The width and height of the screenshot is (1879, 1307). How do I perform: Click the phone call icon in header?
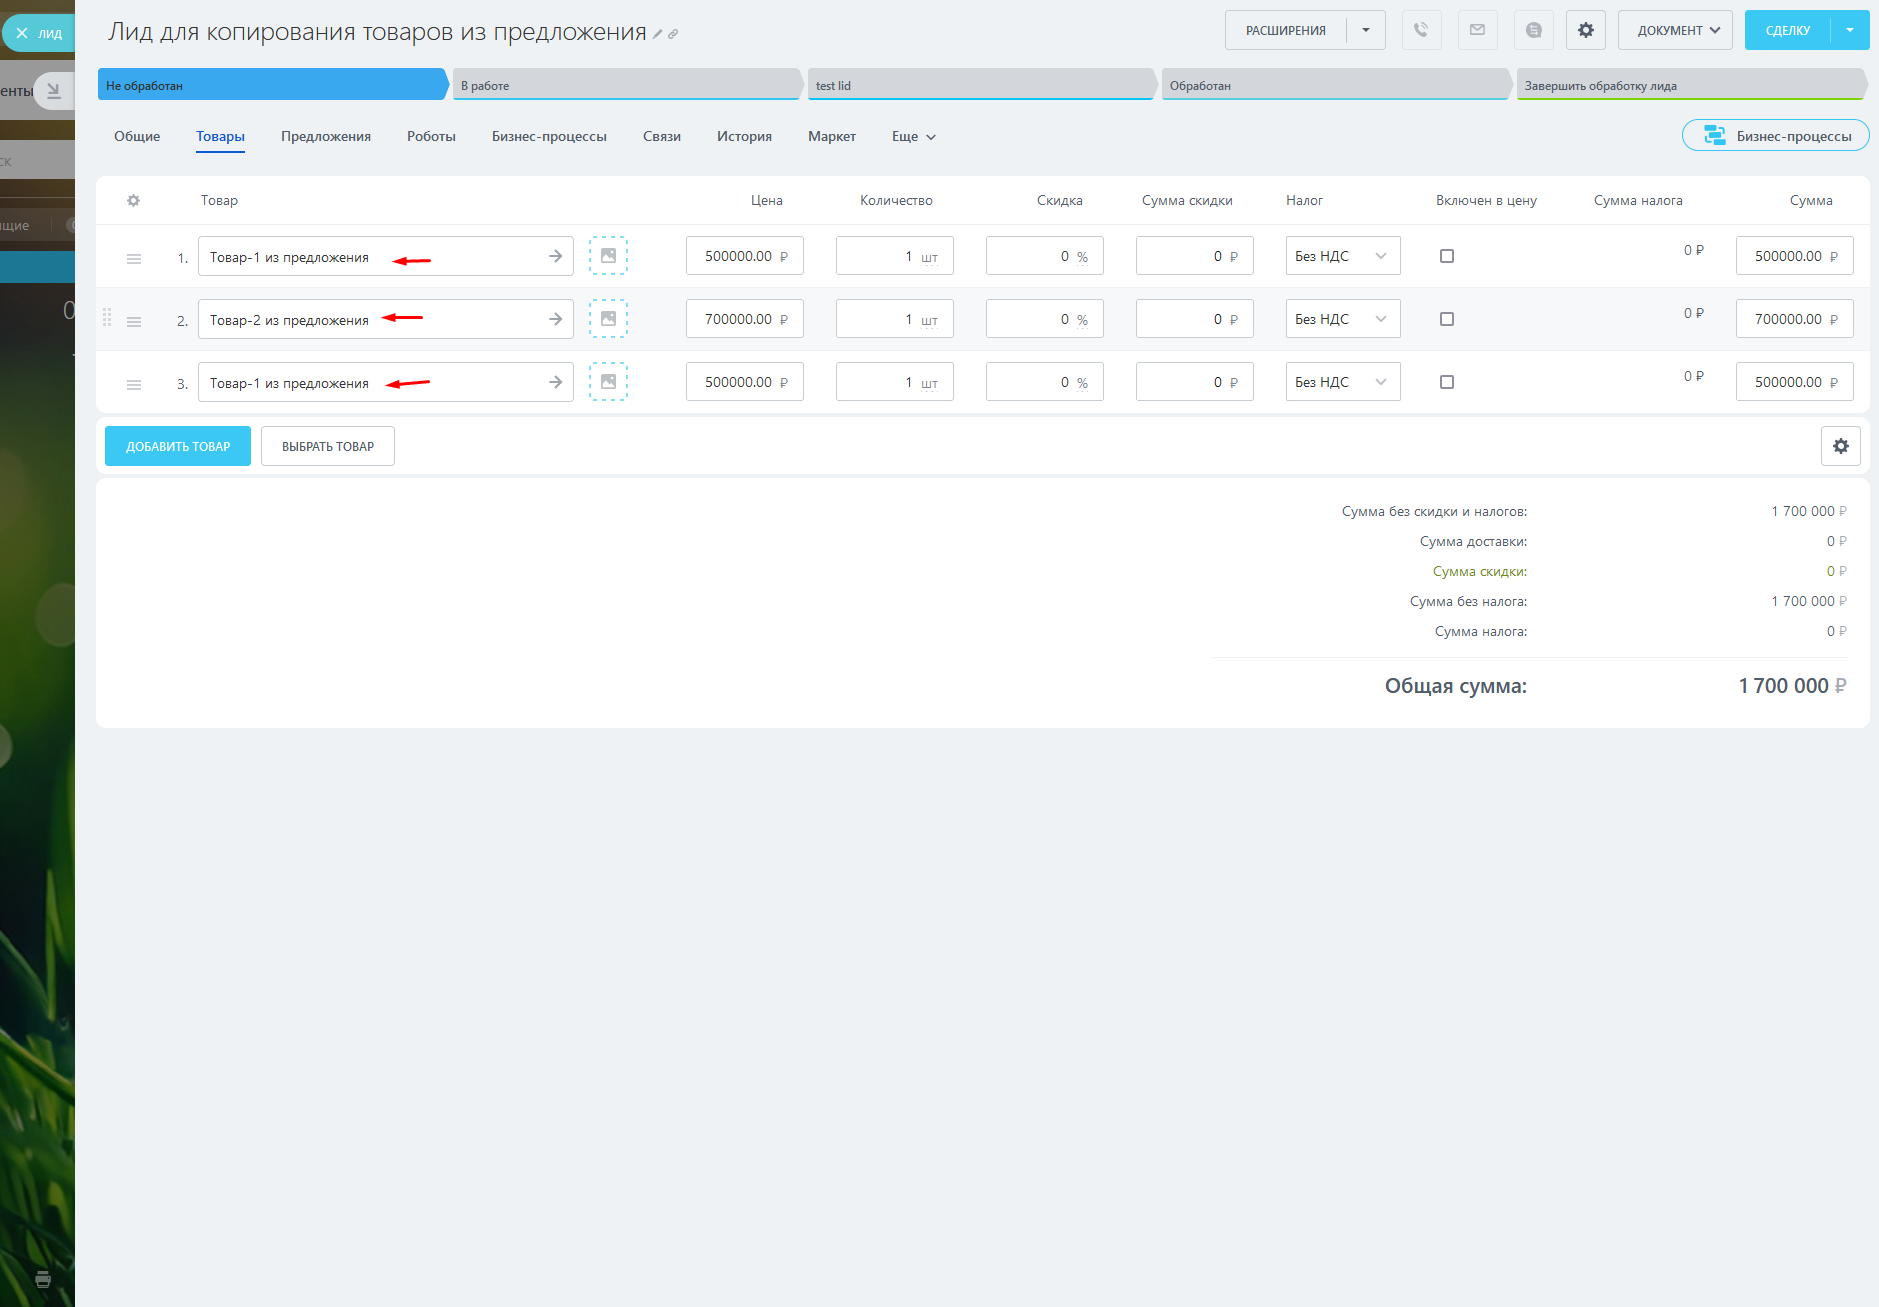pos(1421,30)
